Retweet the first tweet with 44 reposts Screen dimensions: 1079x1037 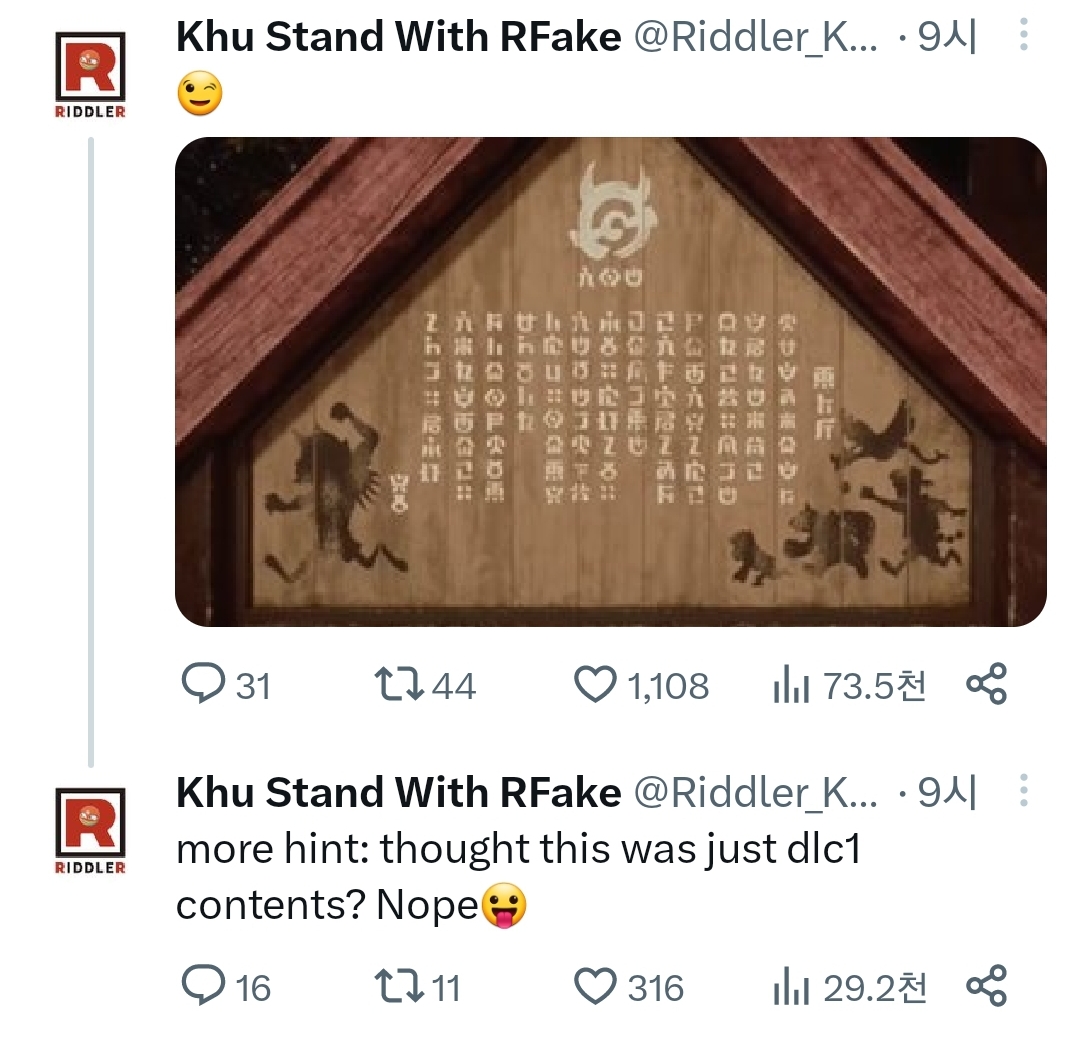425,684
